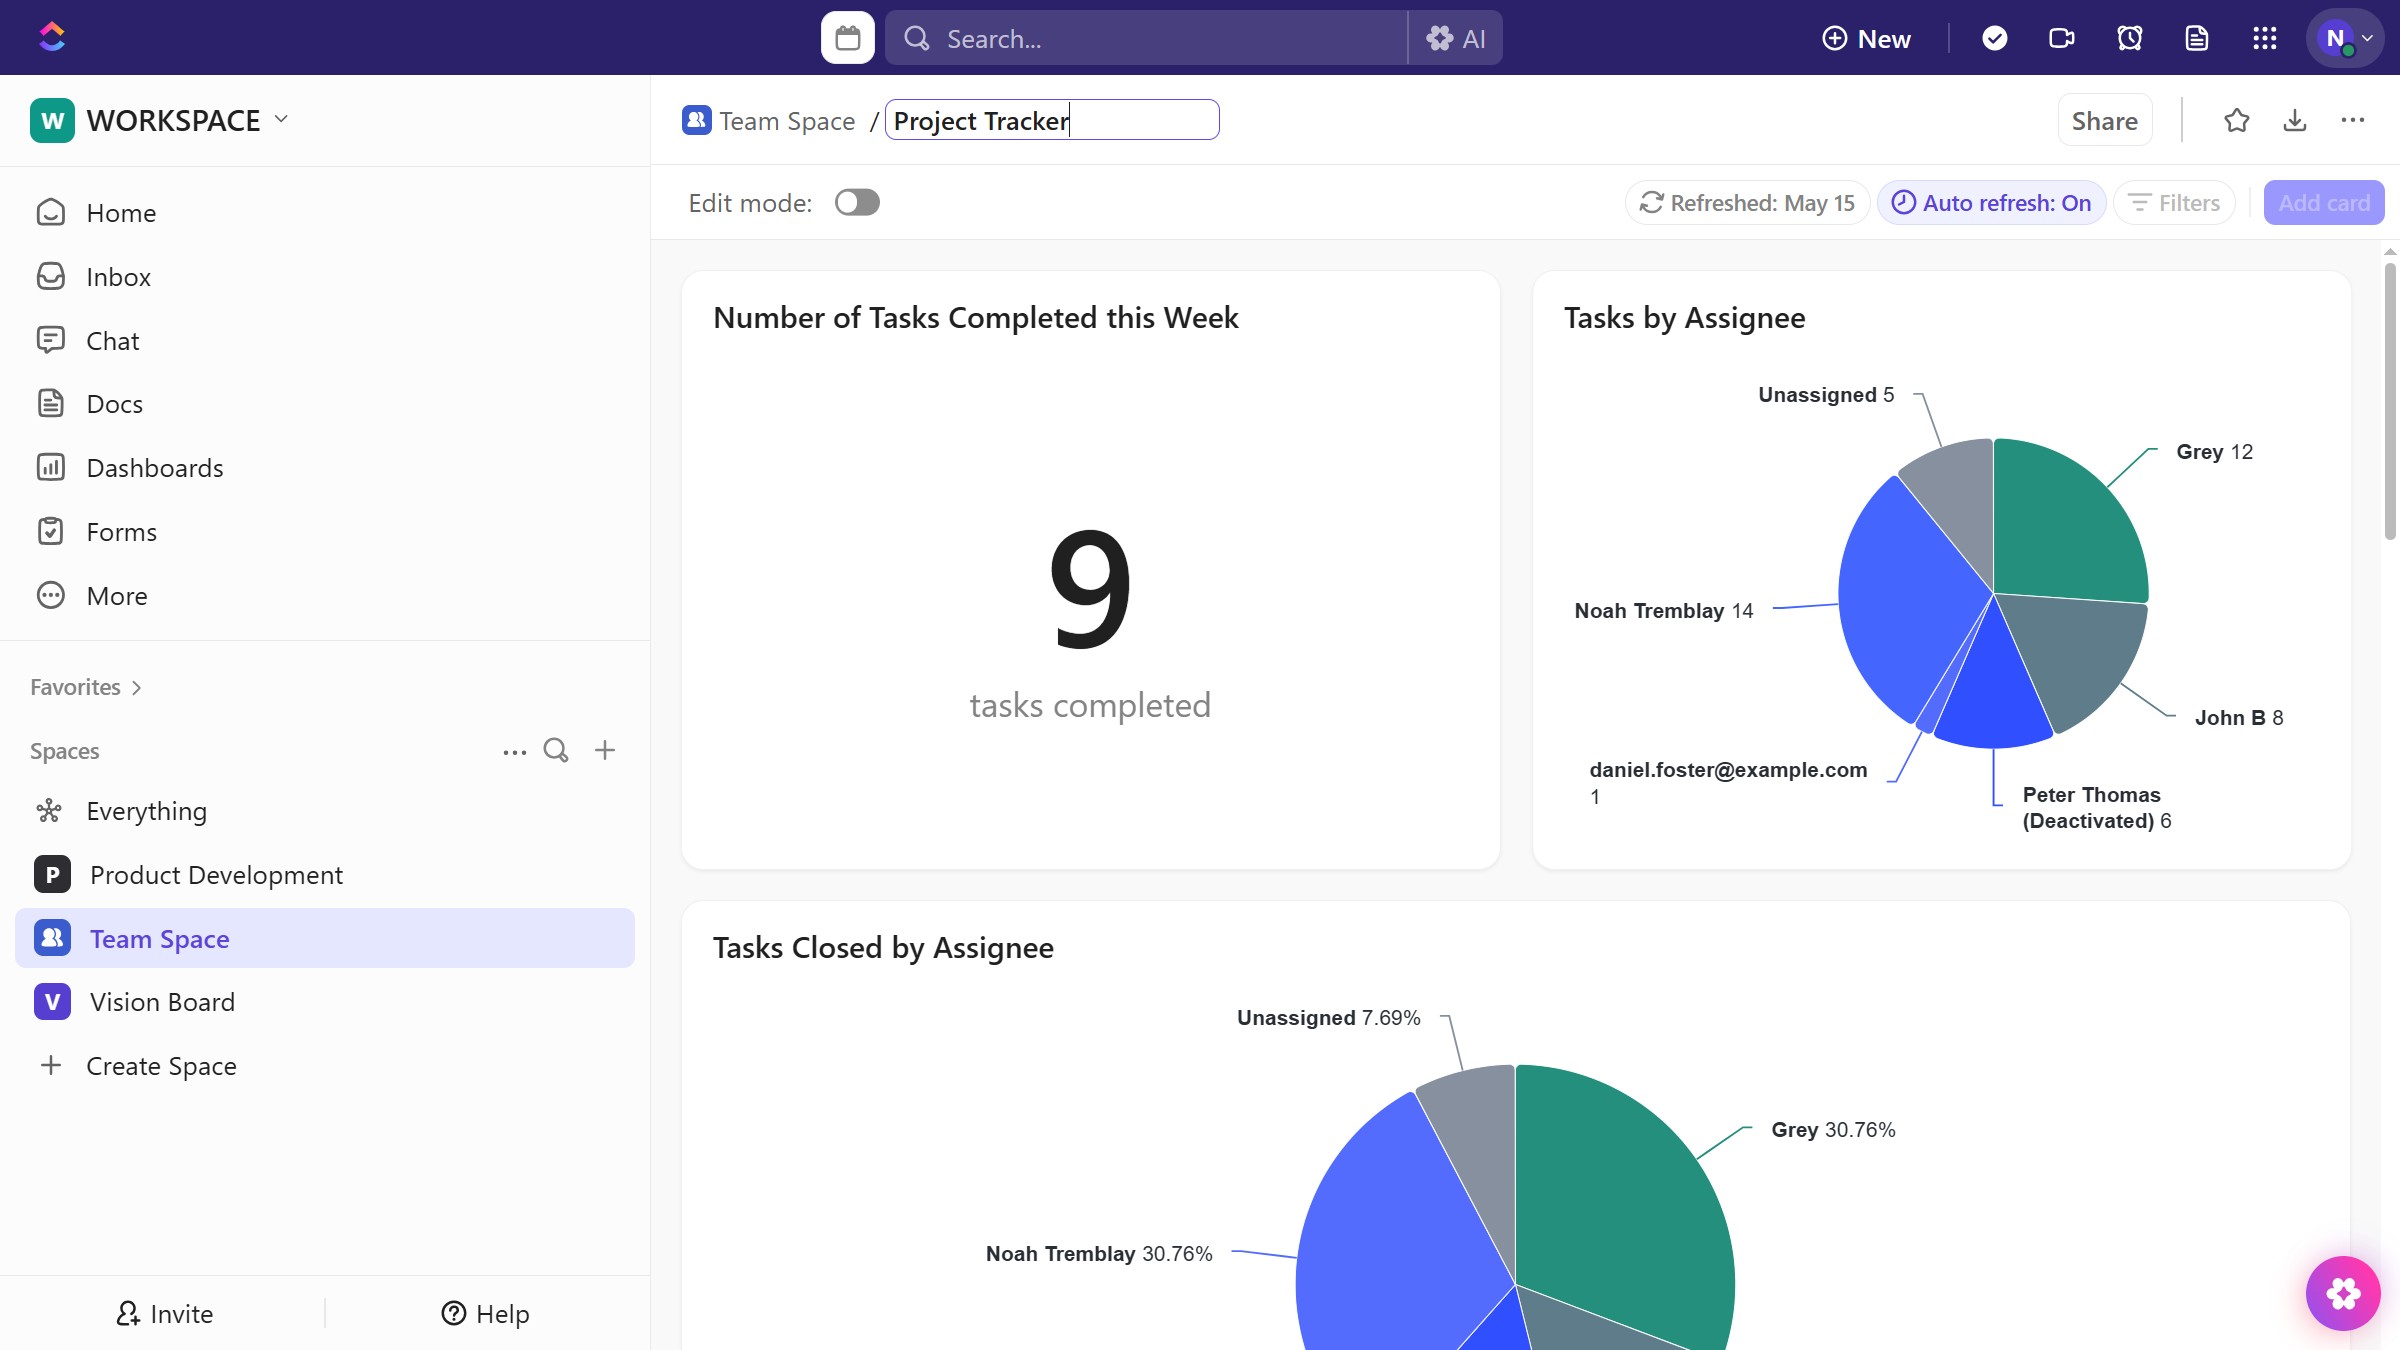The image size is (2400, 1350).
Task: Click the quick action checkmark icon
Action: coord(1994,38)
